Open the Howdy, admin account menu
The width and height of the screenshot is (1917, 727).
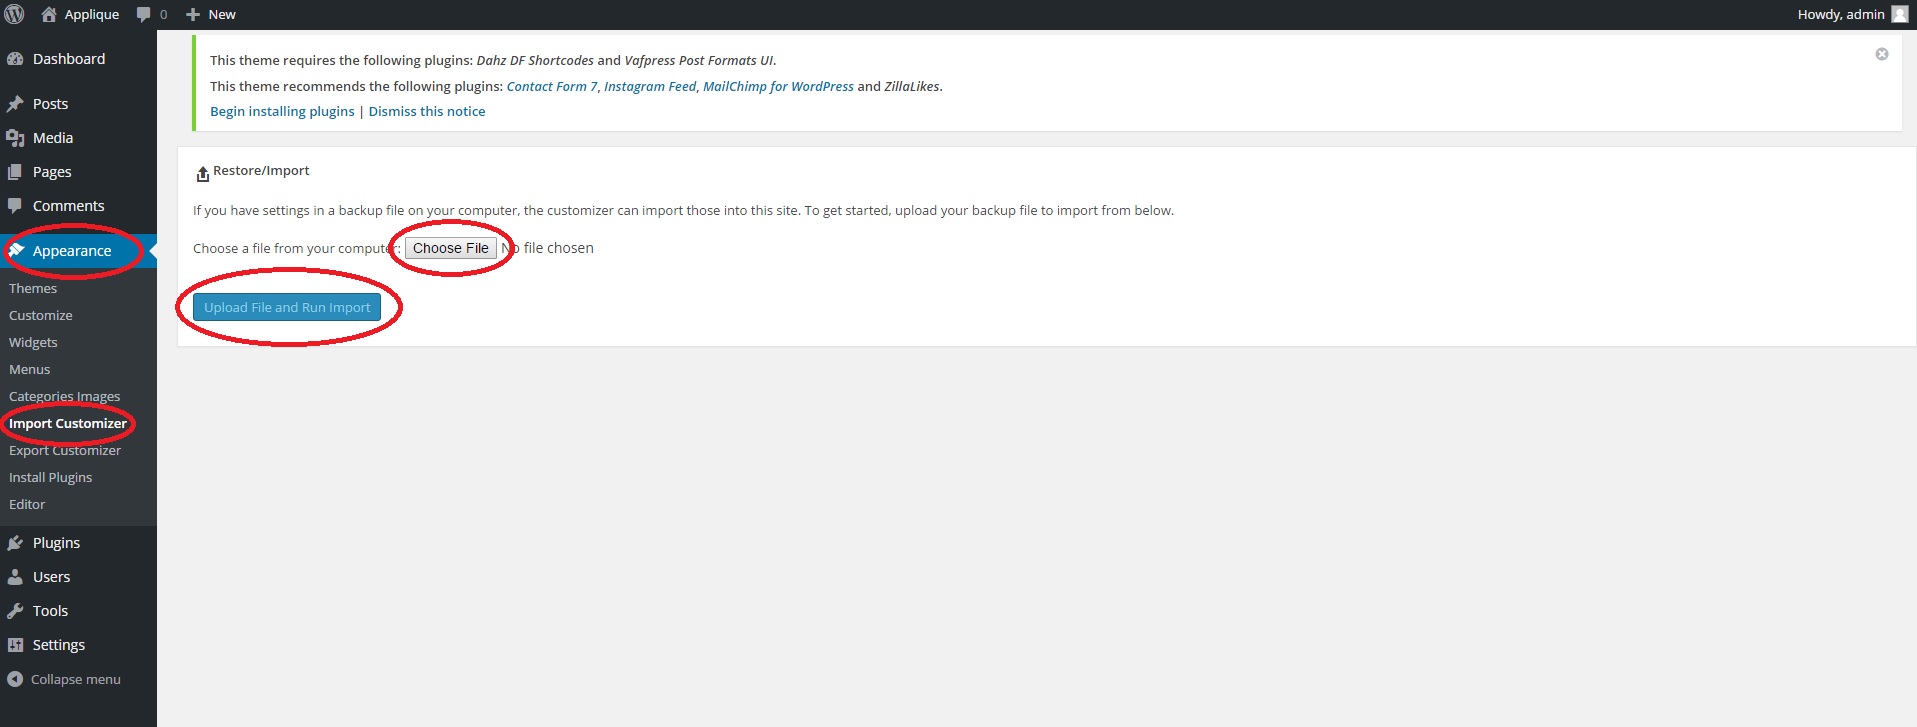(1840, 14)
